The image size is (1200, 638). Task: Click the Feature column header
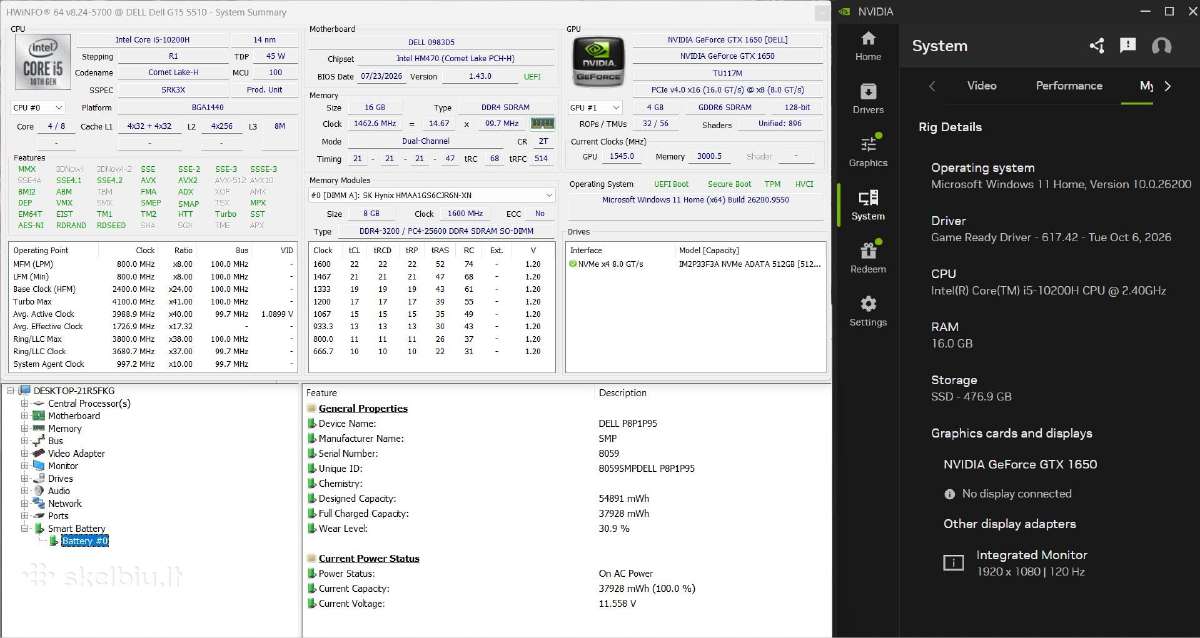(322, 392)
